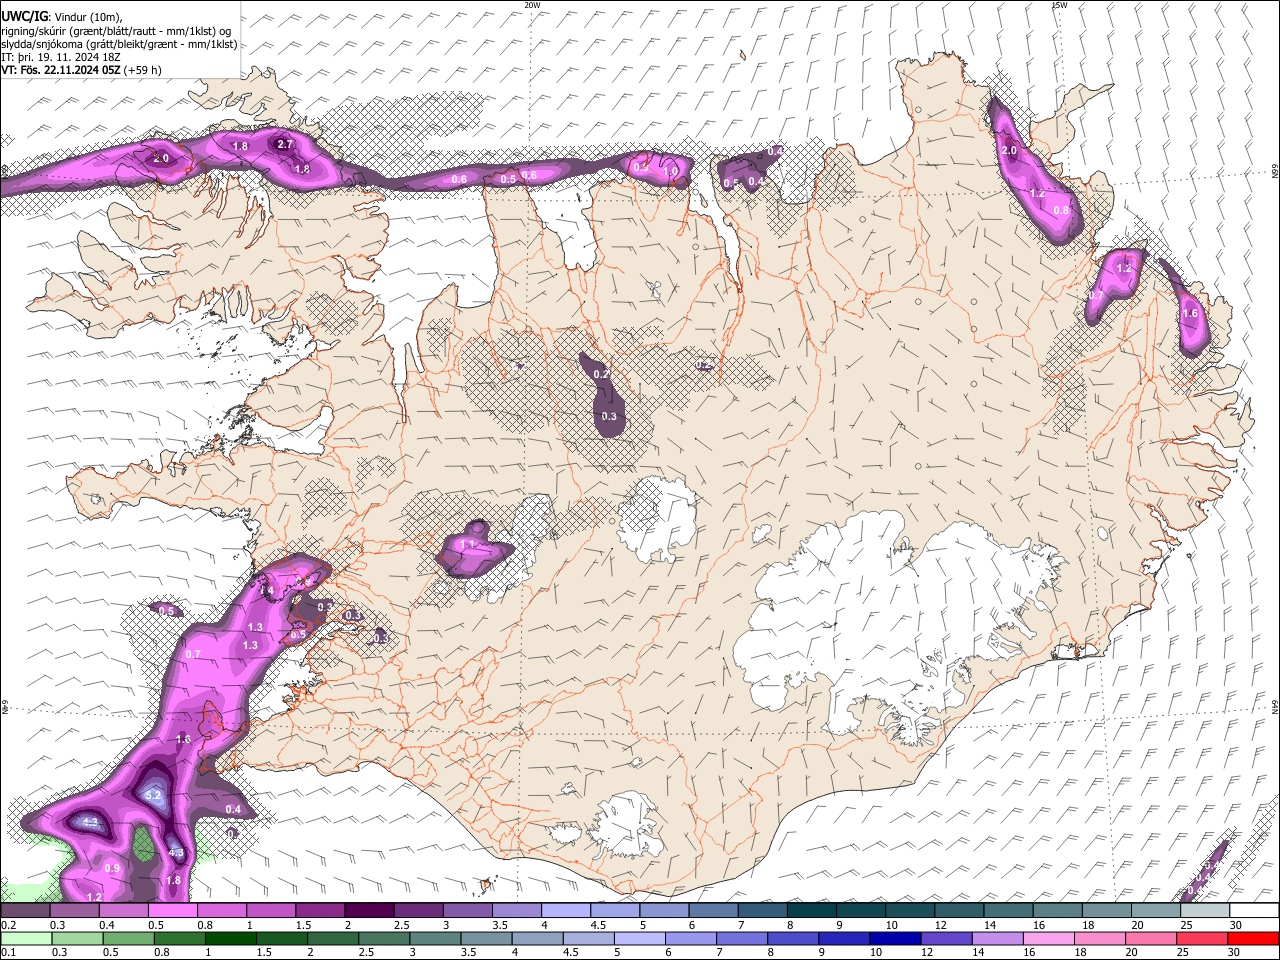Click the light green lower legend swatch at 0.1
The image size is (1280, 960).
click(x=25, y=939)
